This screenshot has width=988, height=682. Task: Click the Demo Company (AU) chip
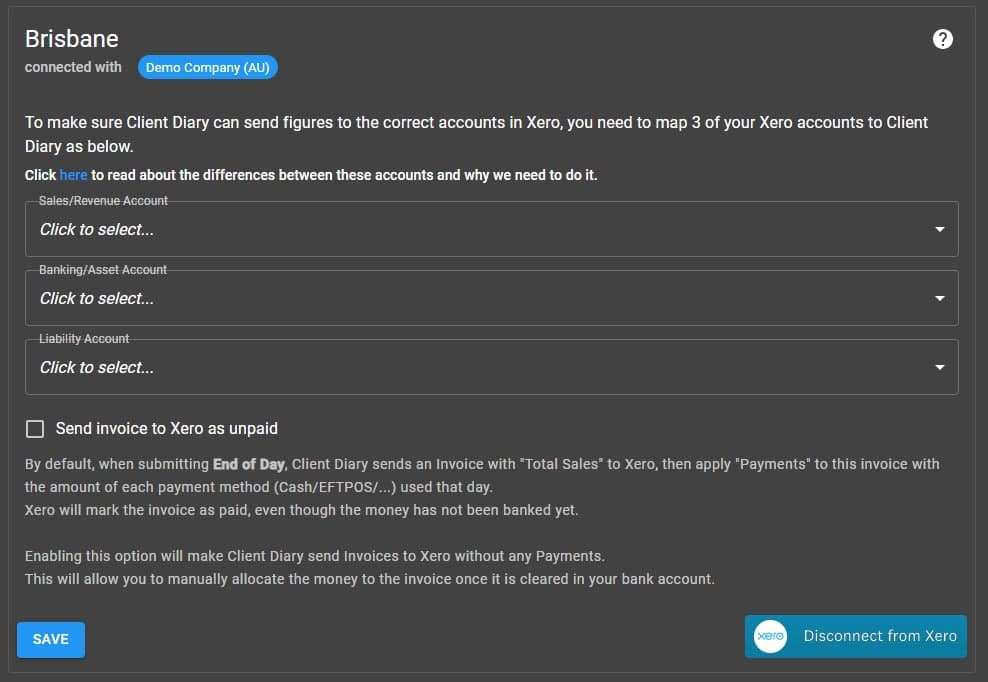pos(207,68)
